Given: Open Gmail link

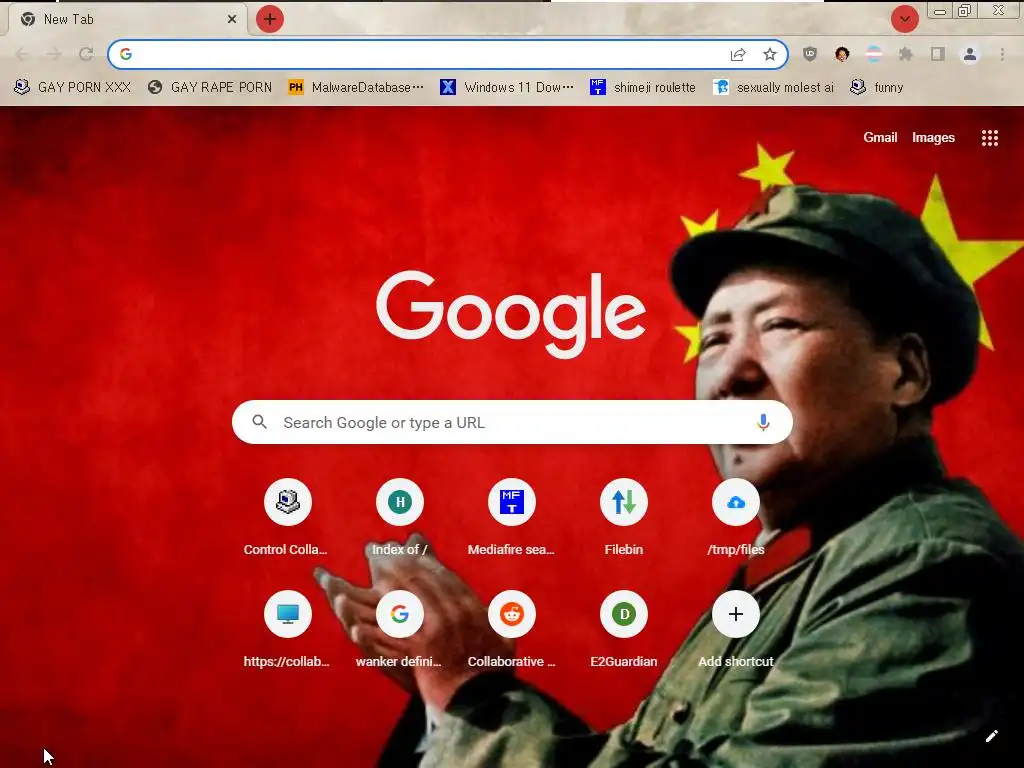Looking at the screenshot, I should coord(880,138).
